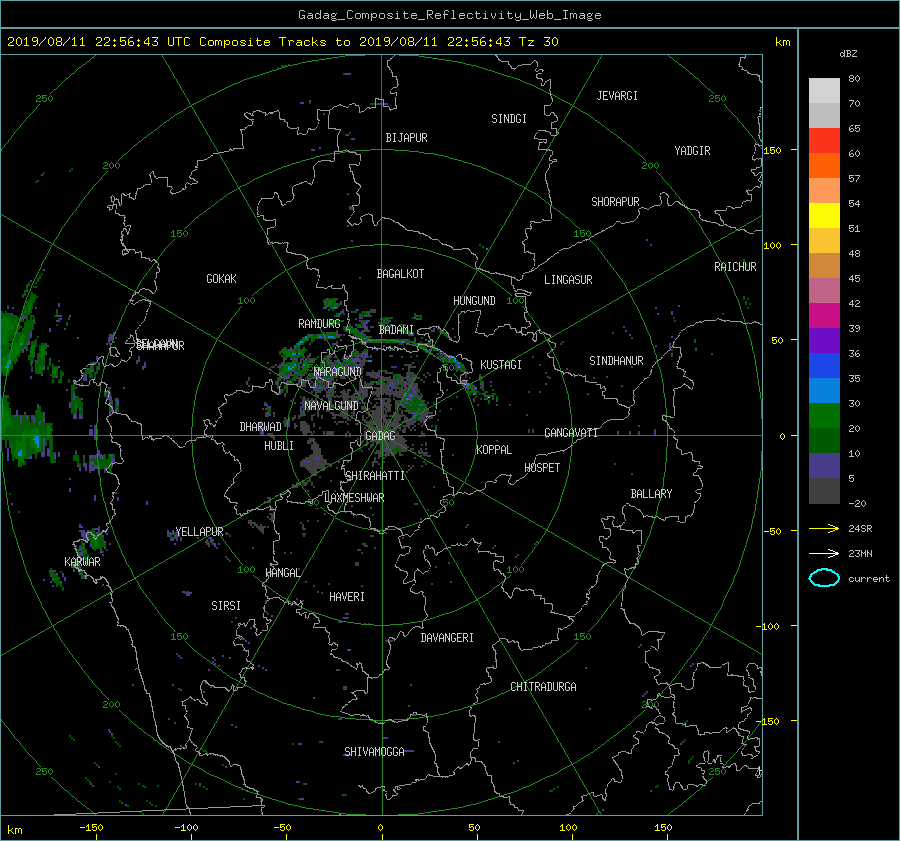Viewport: 900px width, 841px height.
Task: Click the NAVALGUND city label
Action: click(x=331, y=406)
